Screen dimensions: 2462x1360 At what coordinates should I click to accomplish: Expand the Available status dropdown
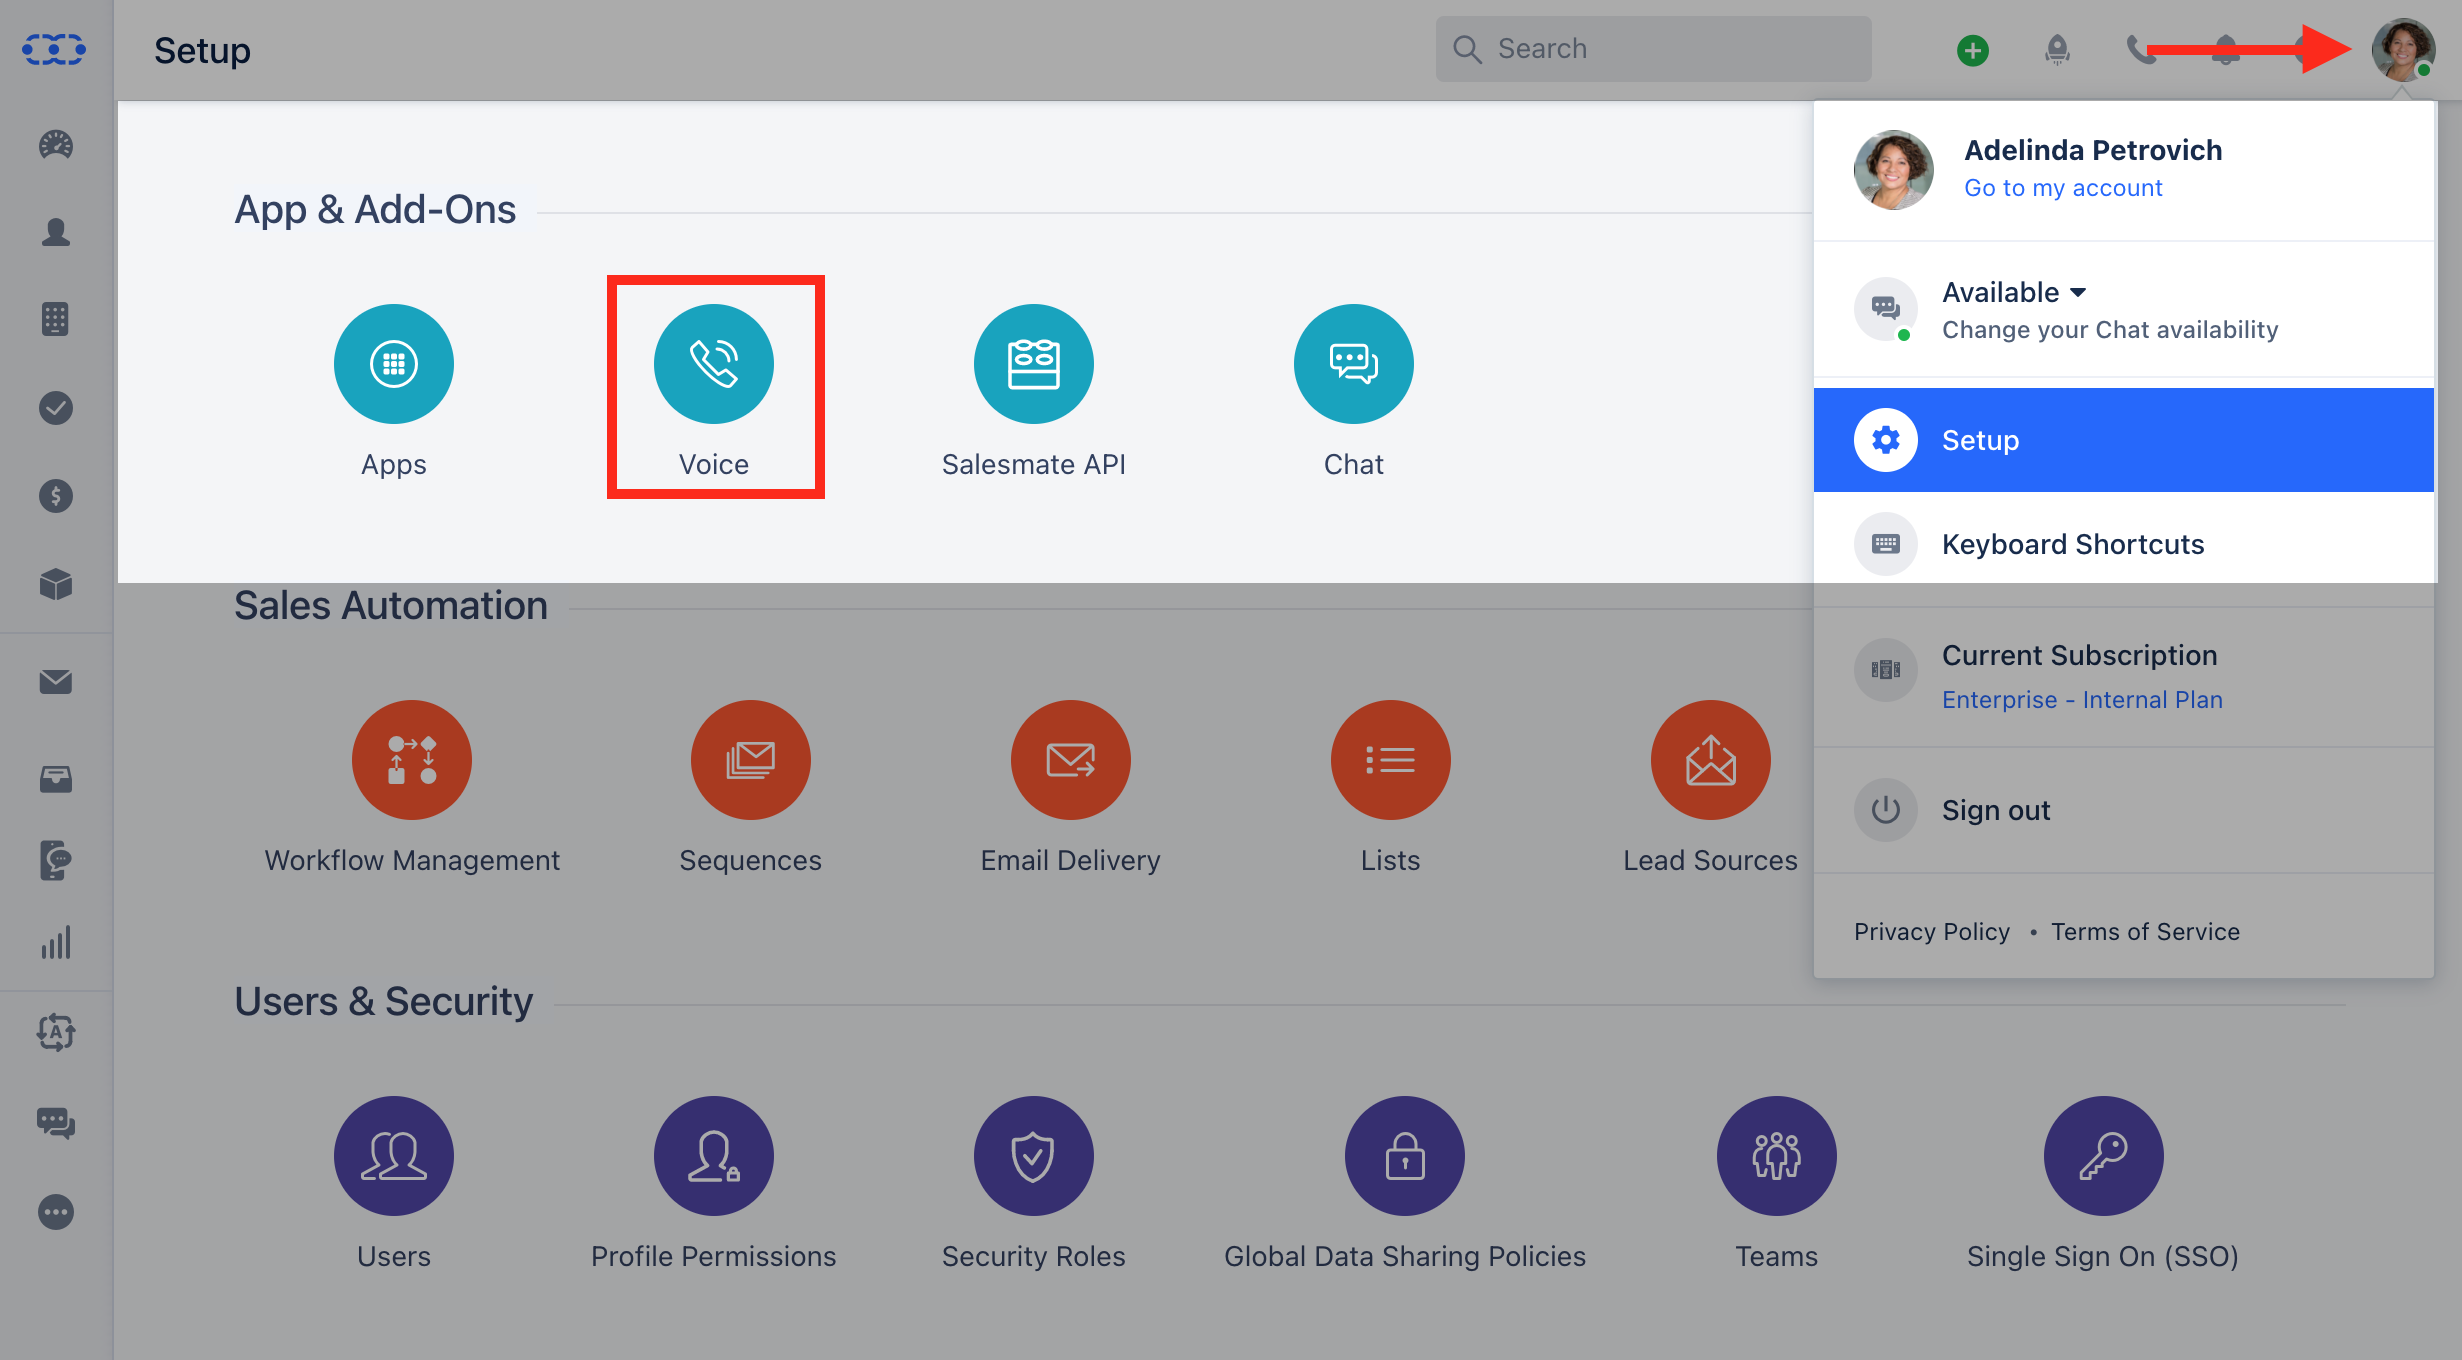pyautogui.click(x=2014, y=292)
